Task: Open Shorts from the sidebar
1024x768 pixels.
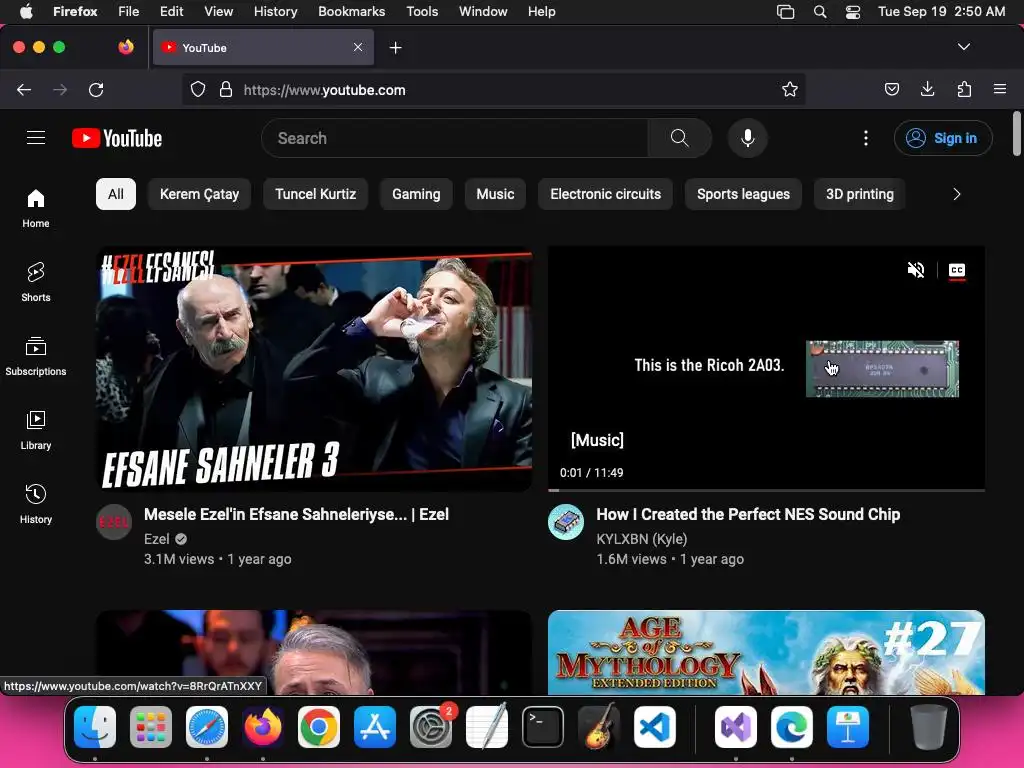Action: point(36,283)
